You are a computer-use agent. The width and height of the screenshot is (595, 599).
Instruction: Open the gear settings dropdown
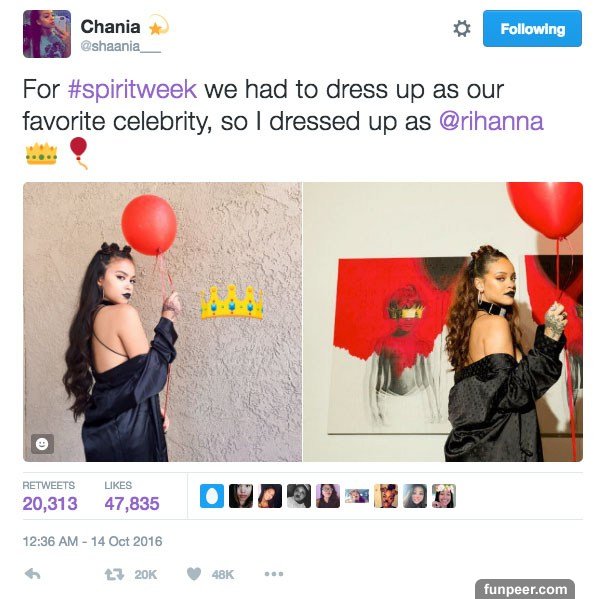point(462,29)
